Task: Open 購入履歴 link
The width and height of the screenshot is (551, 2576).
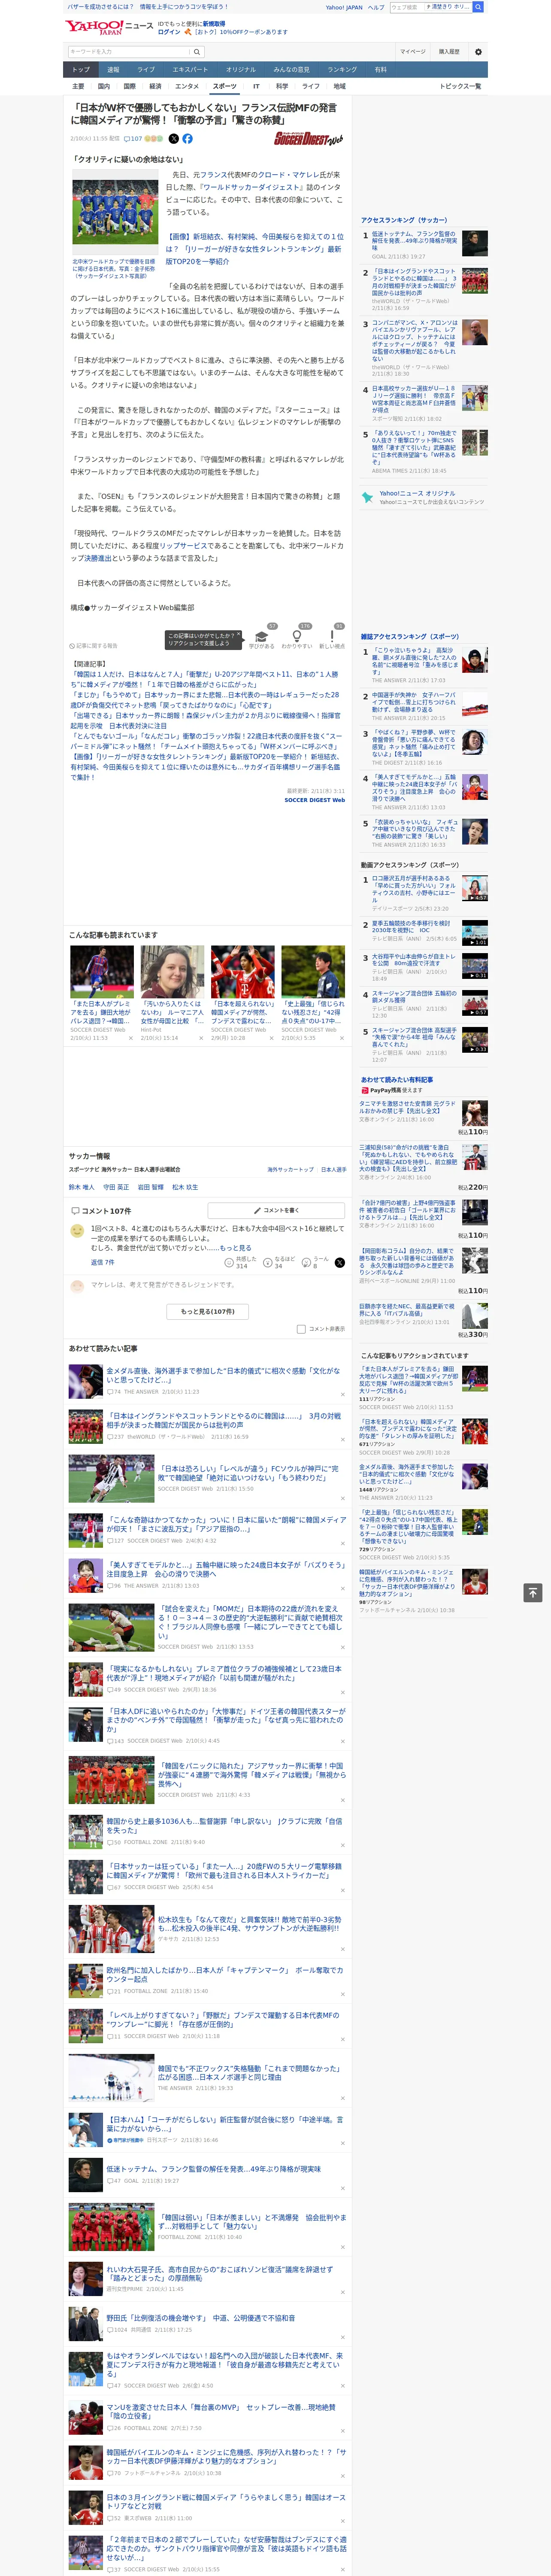Action: click(449, 51)
